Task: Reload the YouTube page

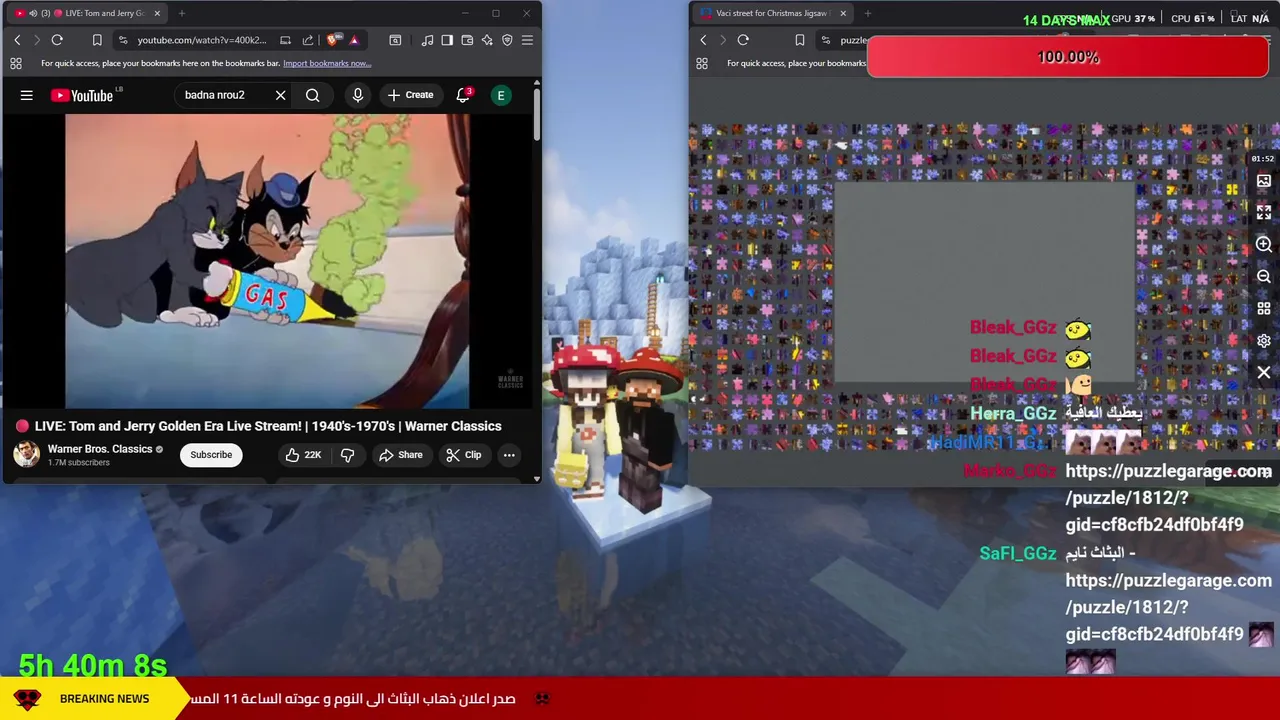Action: [x=57, y=40]
